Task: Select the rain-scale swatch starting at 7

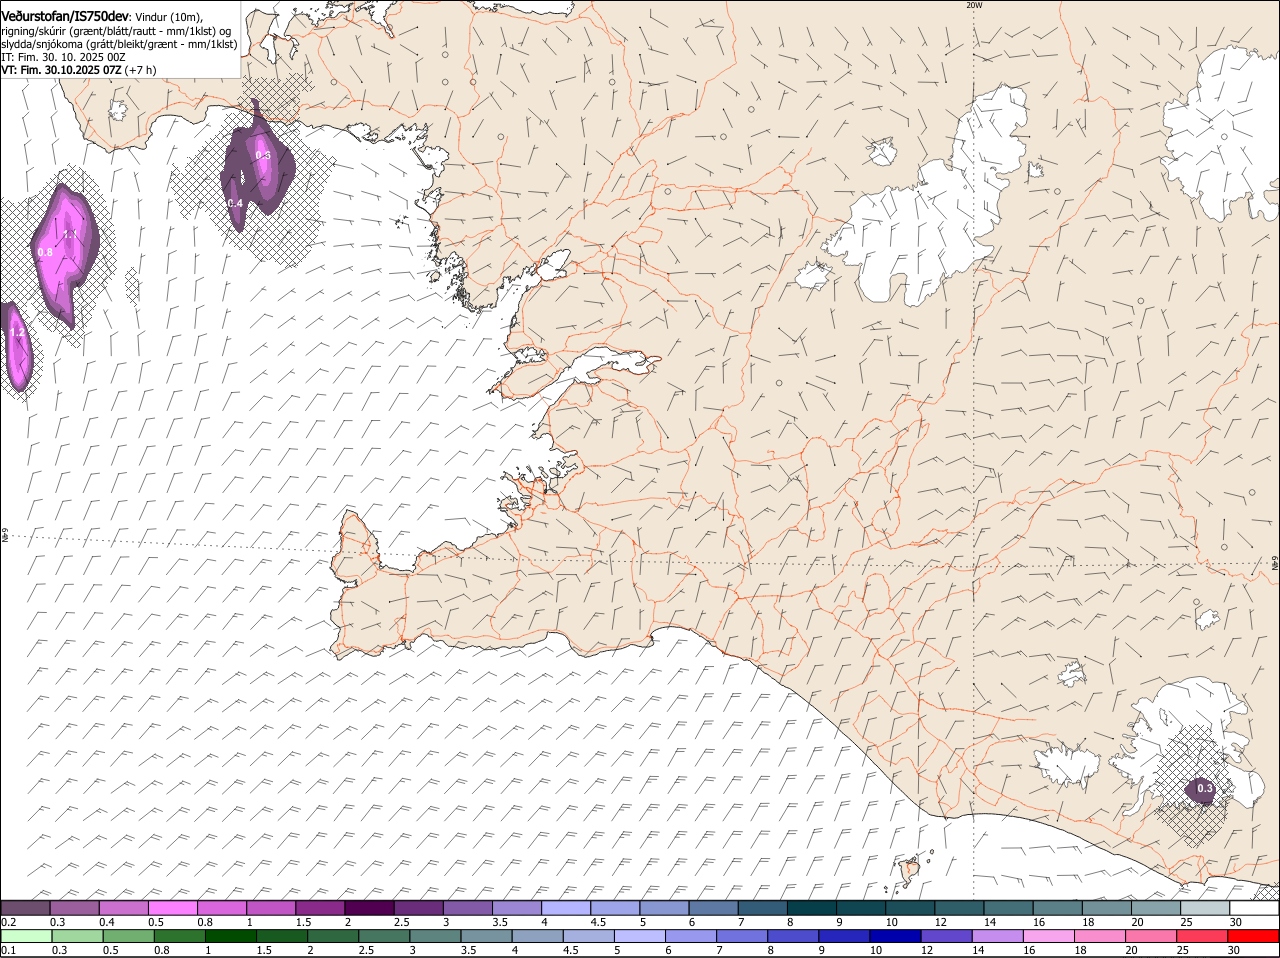Action: pos(742,936)
